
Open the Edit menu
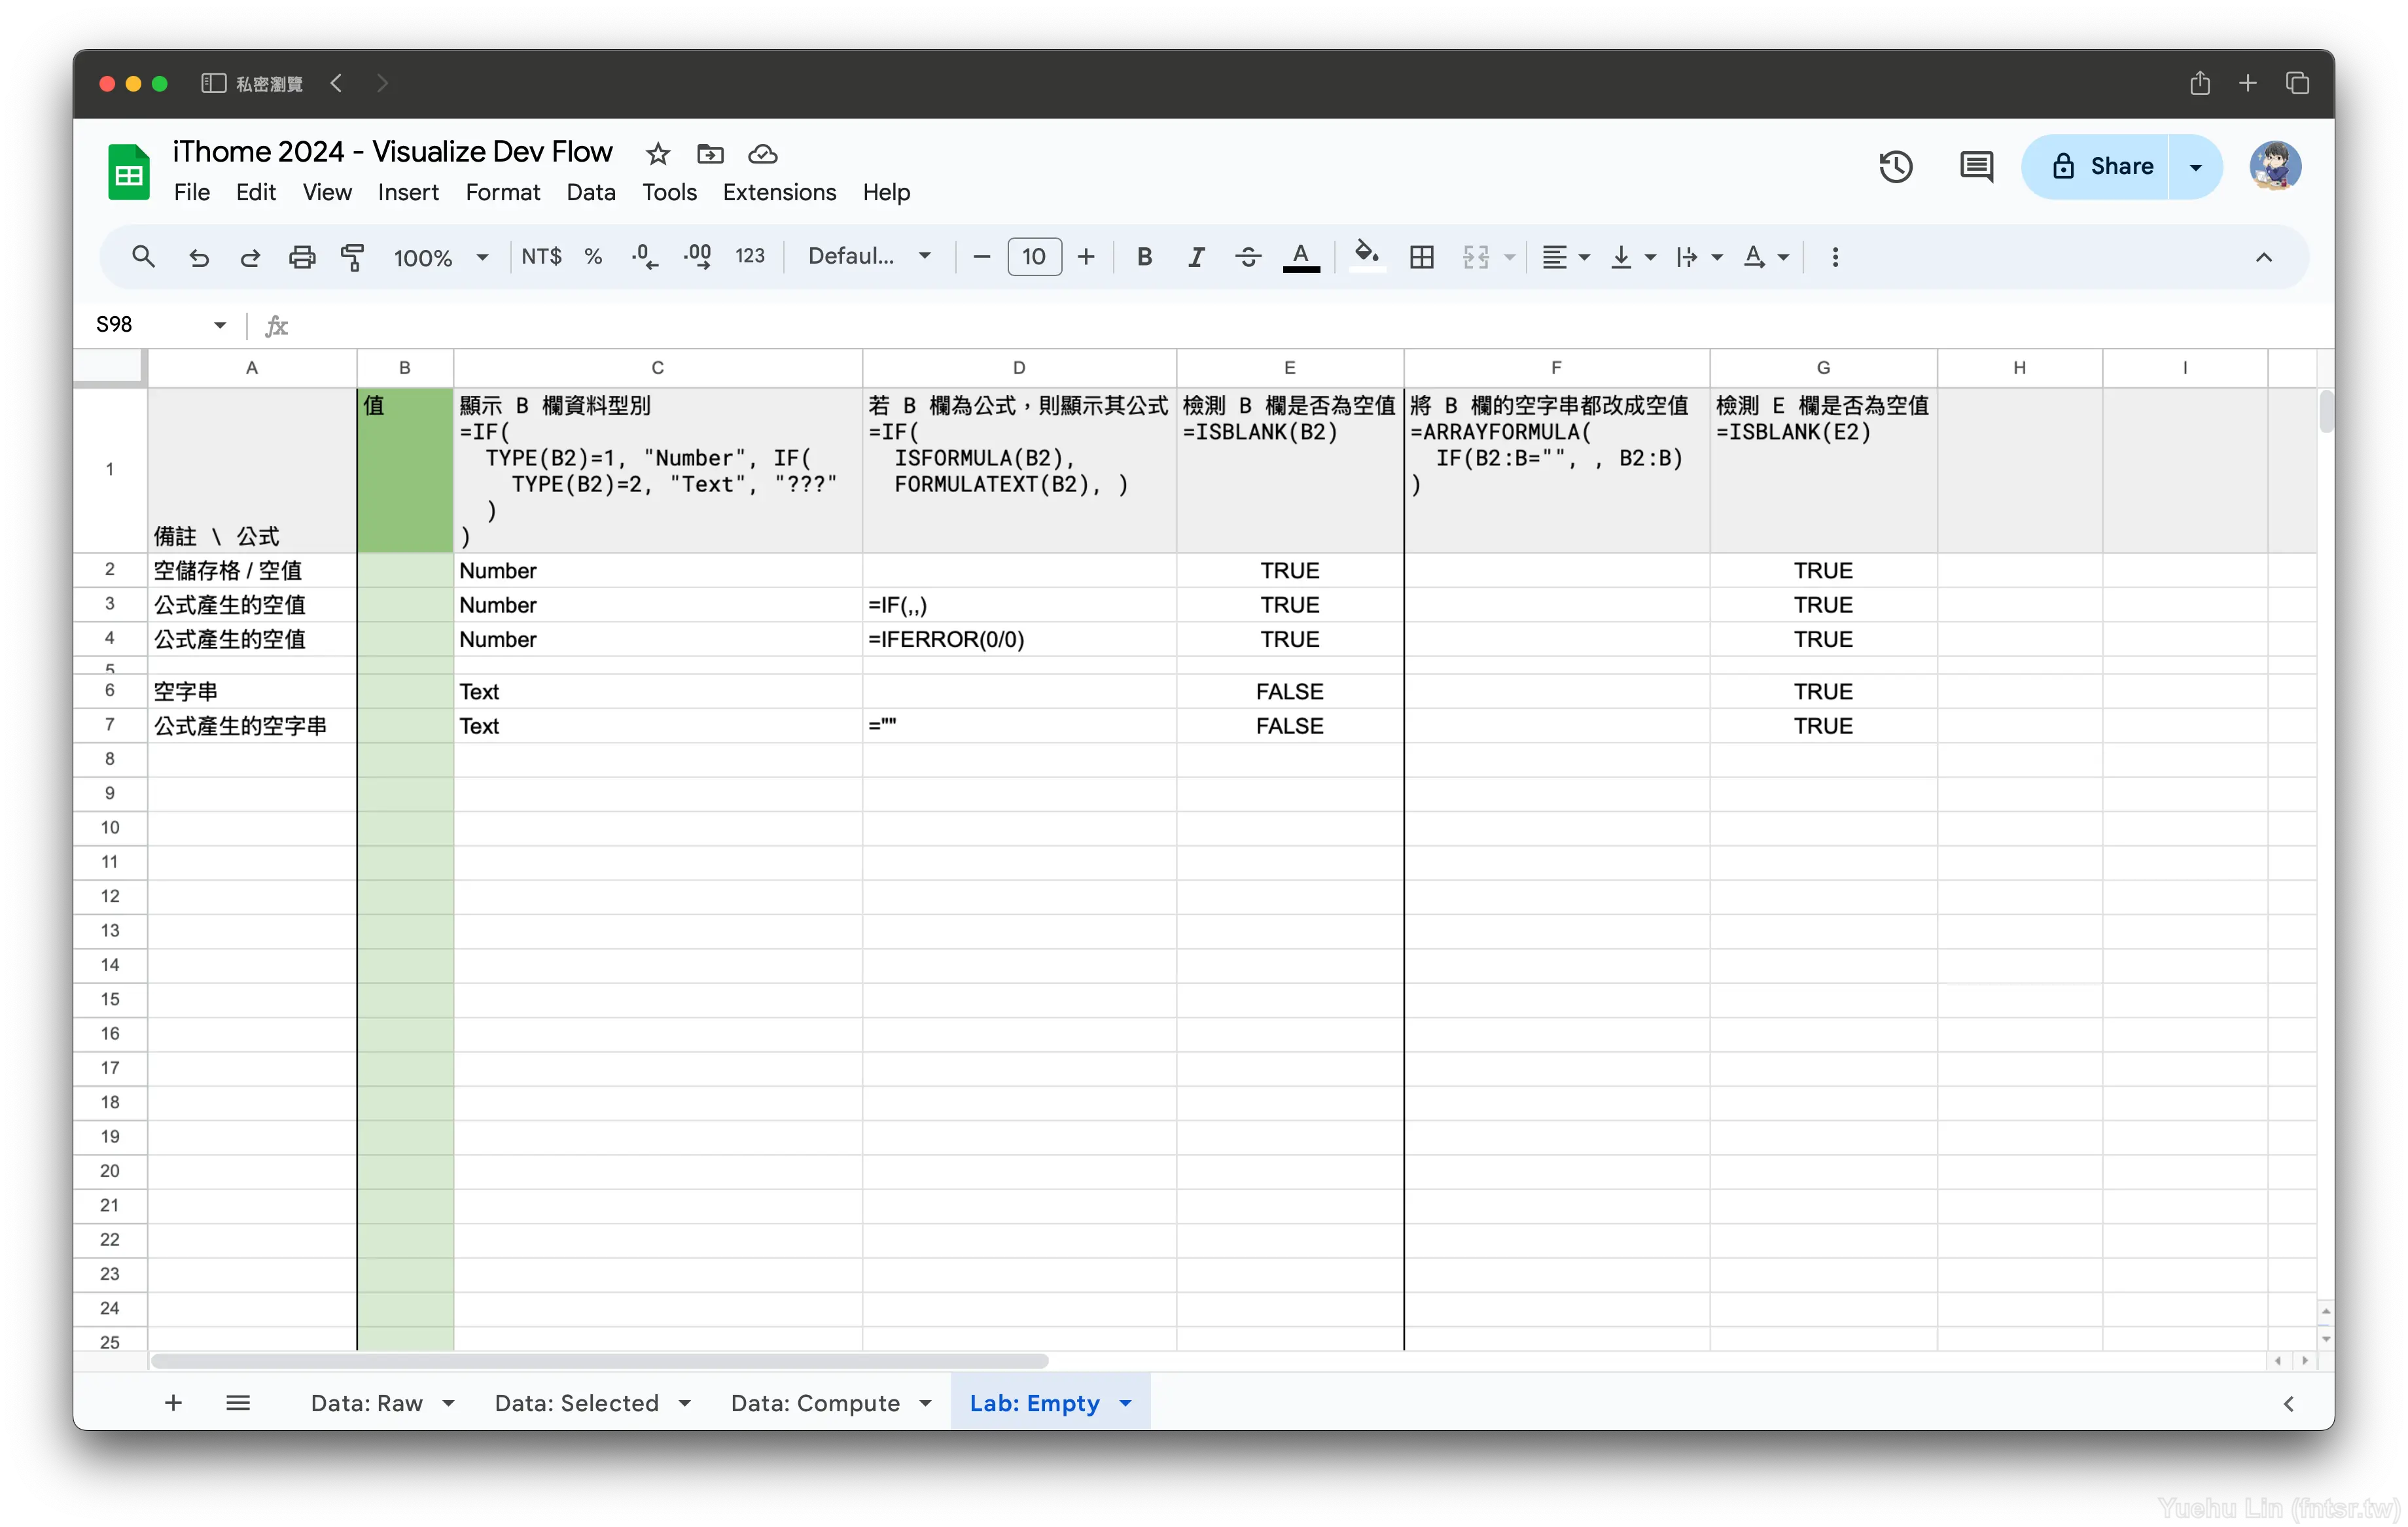point(256,192)
